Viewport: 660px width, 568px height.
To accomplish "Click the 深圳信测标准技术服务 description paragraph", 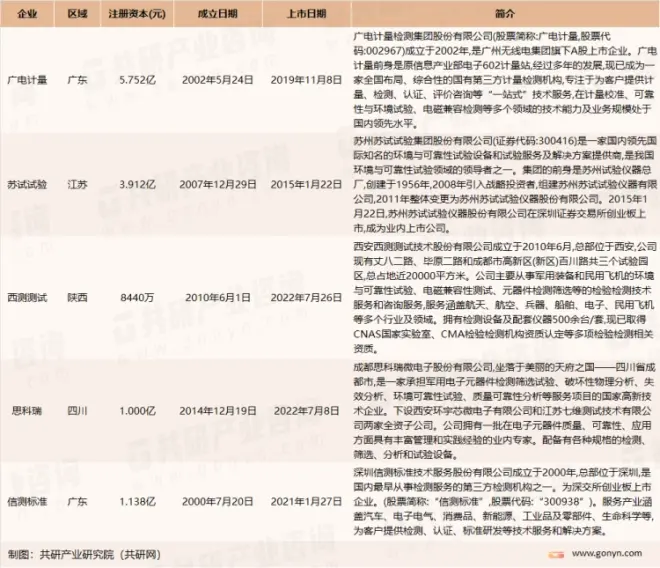I will [x=505, y=501].
